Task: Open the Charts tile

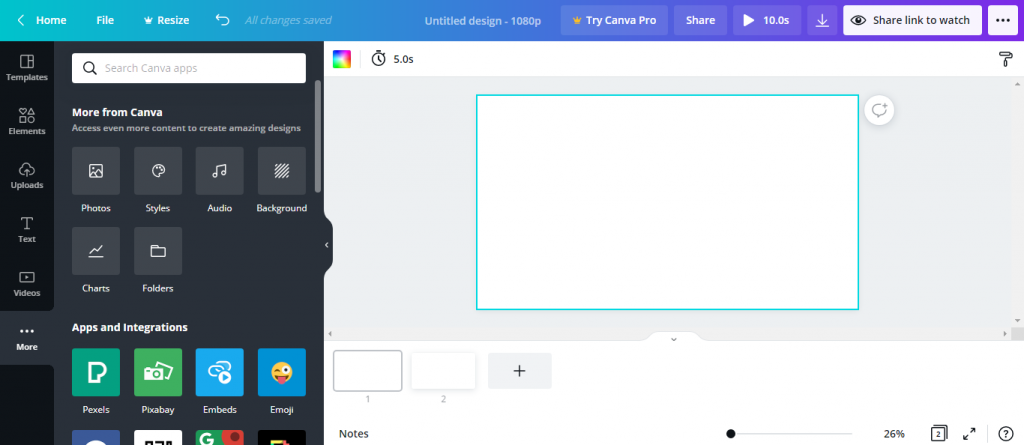Action: point(96,251)
